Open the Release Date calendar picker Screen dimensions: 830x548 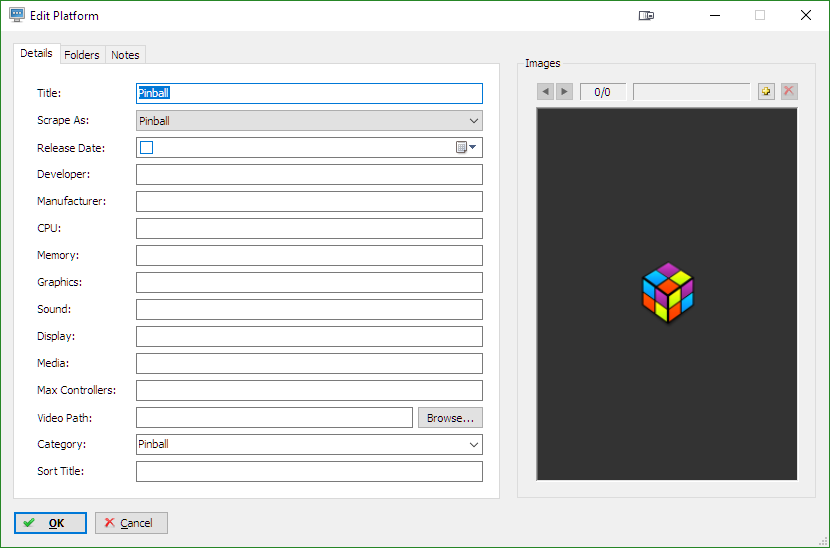(466, 147)
